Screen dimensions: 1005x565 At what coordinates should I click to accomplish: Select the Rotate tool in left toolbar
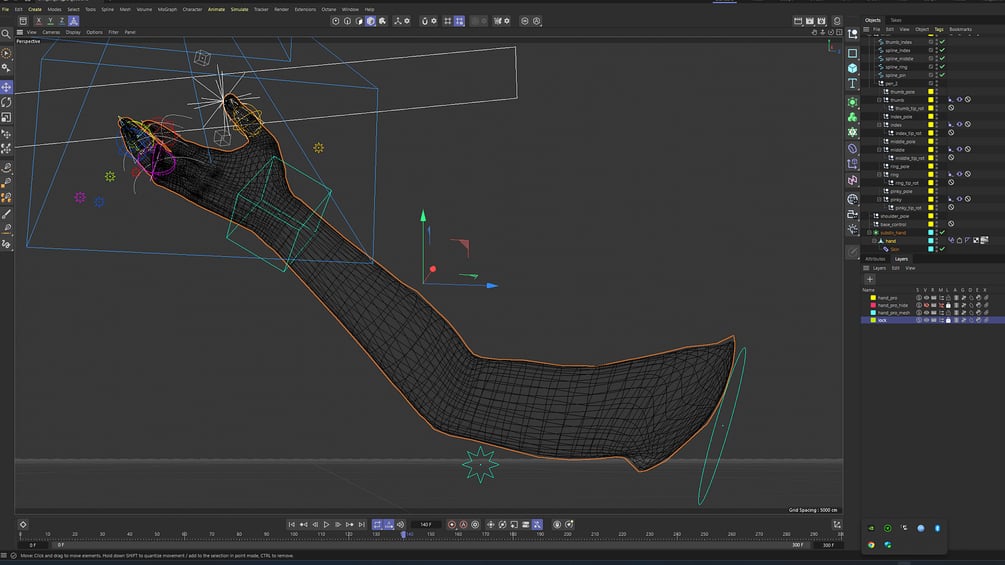pos(6,102)
